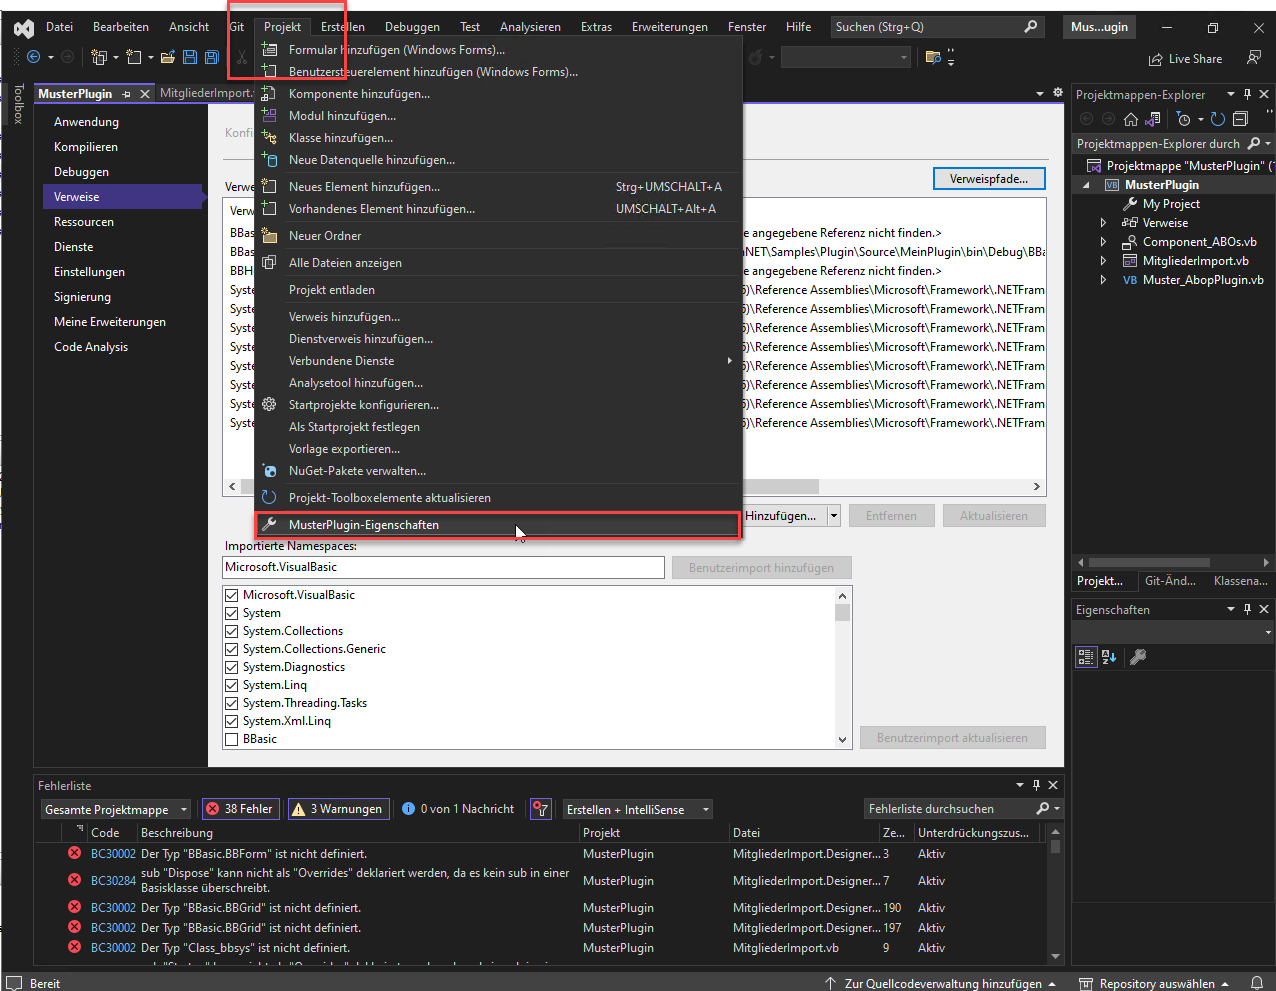Screen dimensions: 1276x991
Task: Click the Repository auswählen button
Action: (x=1155, y=984)
